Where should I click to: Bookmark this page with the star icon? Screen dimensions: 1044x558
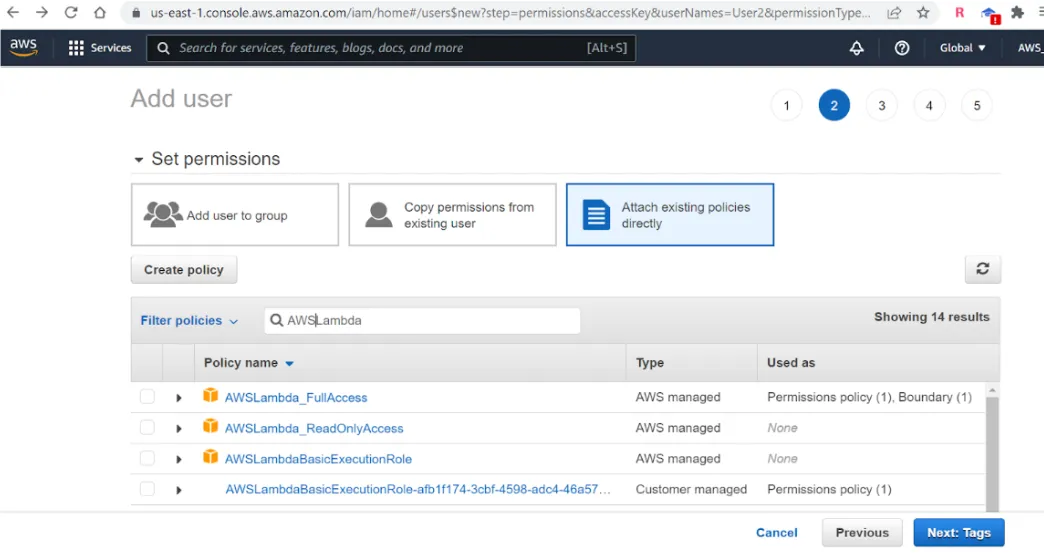[x=923, y=13]
